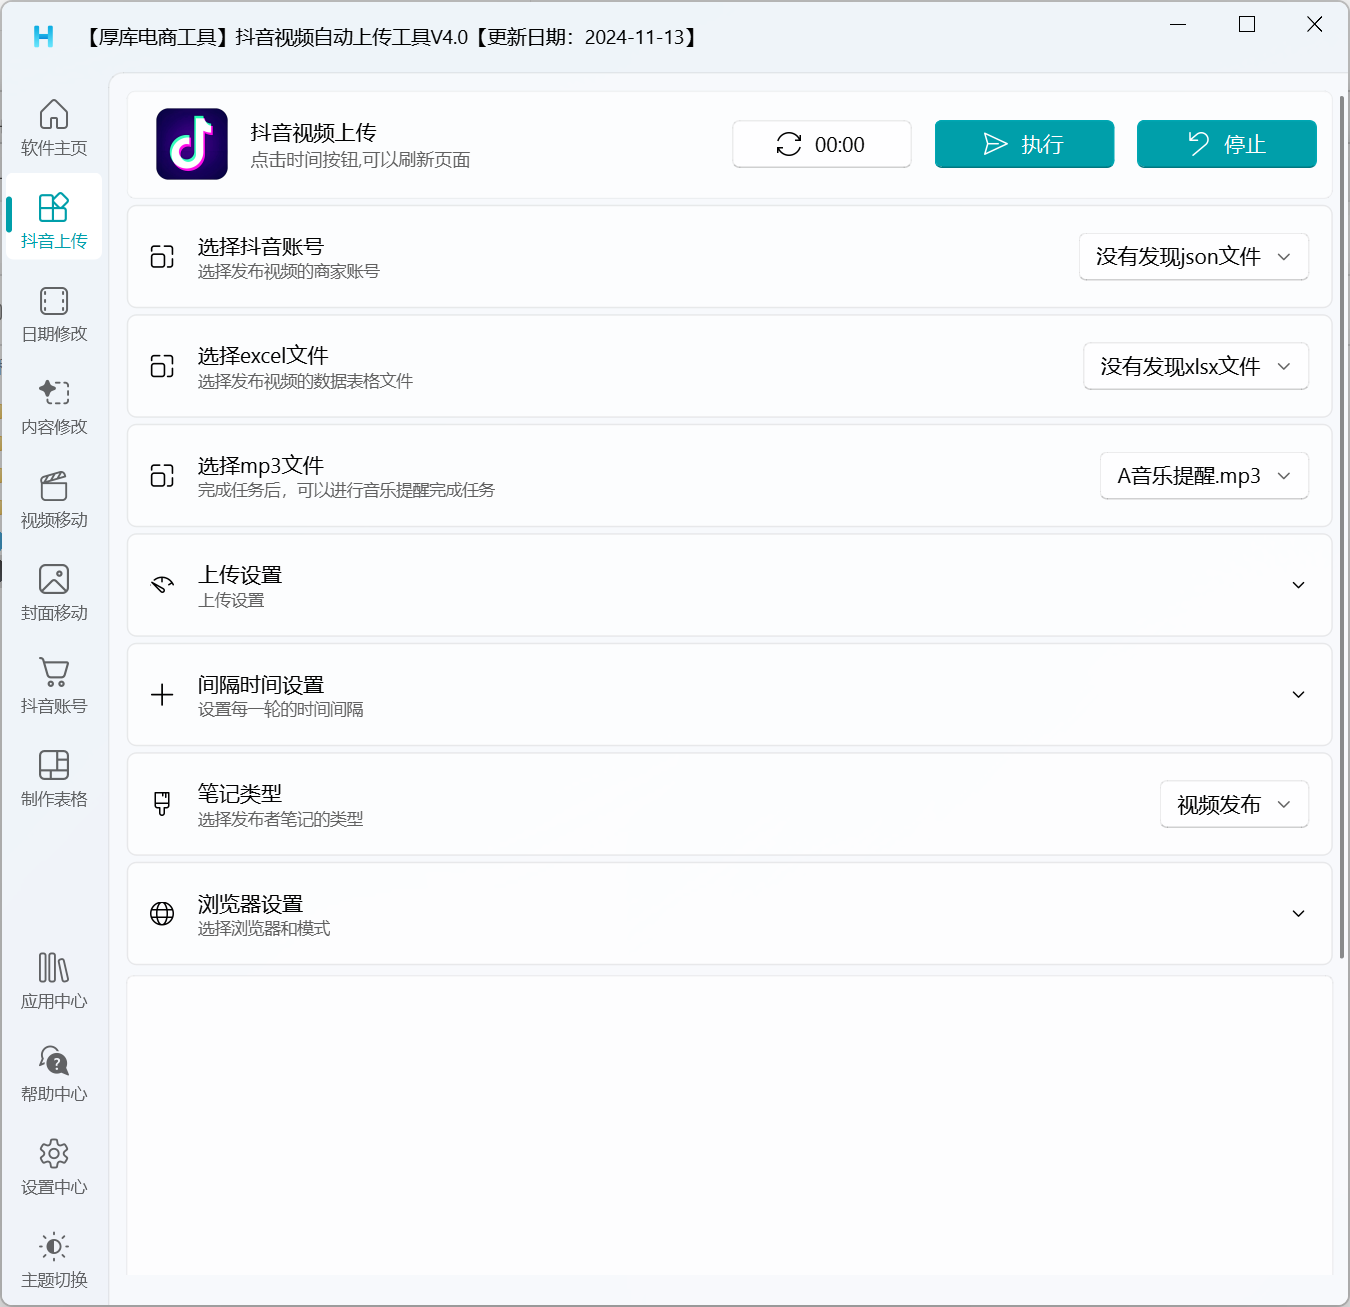Image resolution: width=1350 pixels, height=1307 pixels.
Task: Click the 日期修改 sidebar label
Action: pos(54,334)
